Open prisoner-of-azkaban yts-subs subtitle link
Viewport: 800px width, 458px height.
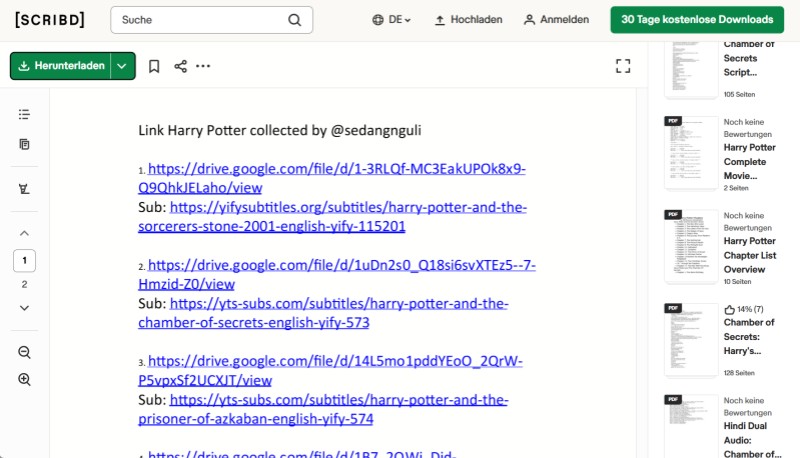(x=323, y=410)
